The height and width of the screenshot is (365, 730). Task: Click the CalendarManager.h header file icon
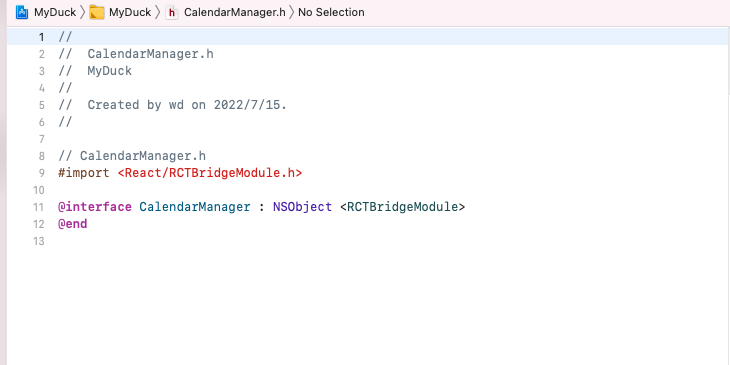click(x=172, y=13)
